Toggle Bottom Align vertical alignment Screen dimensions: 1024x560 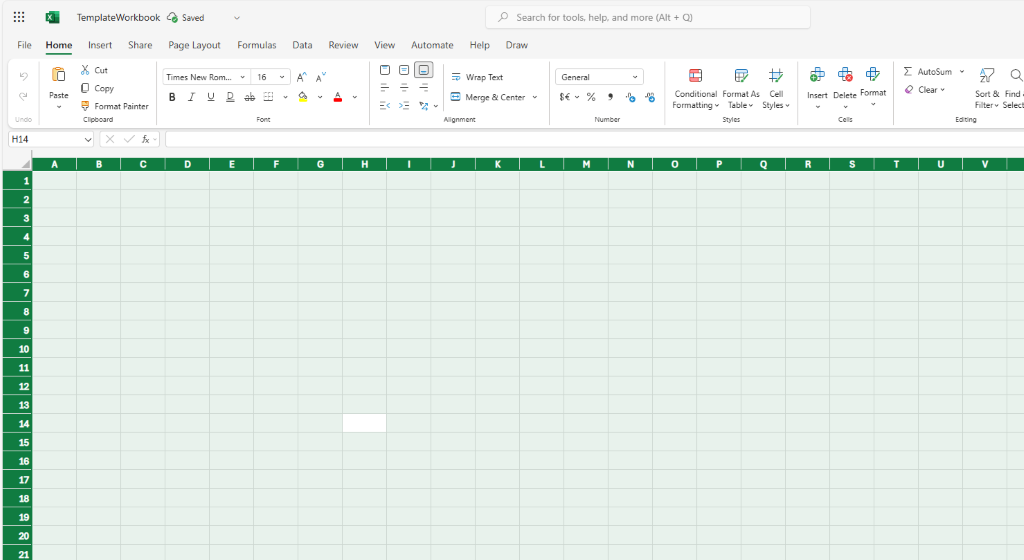pyautogui.click(x=424, y=70)
